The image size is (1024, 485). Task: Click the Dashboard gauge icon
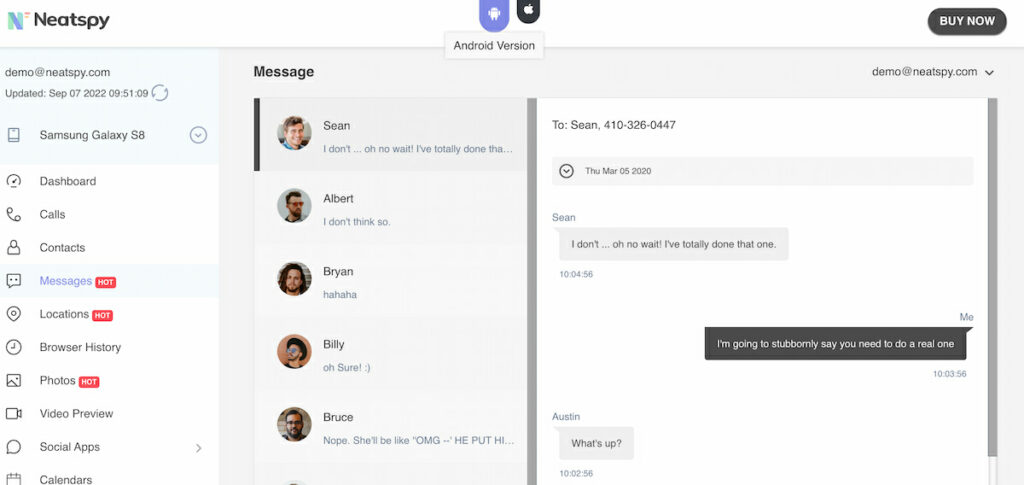pos(14,181)
